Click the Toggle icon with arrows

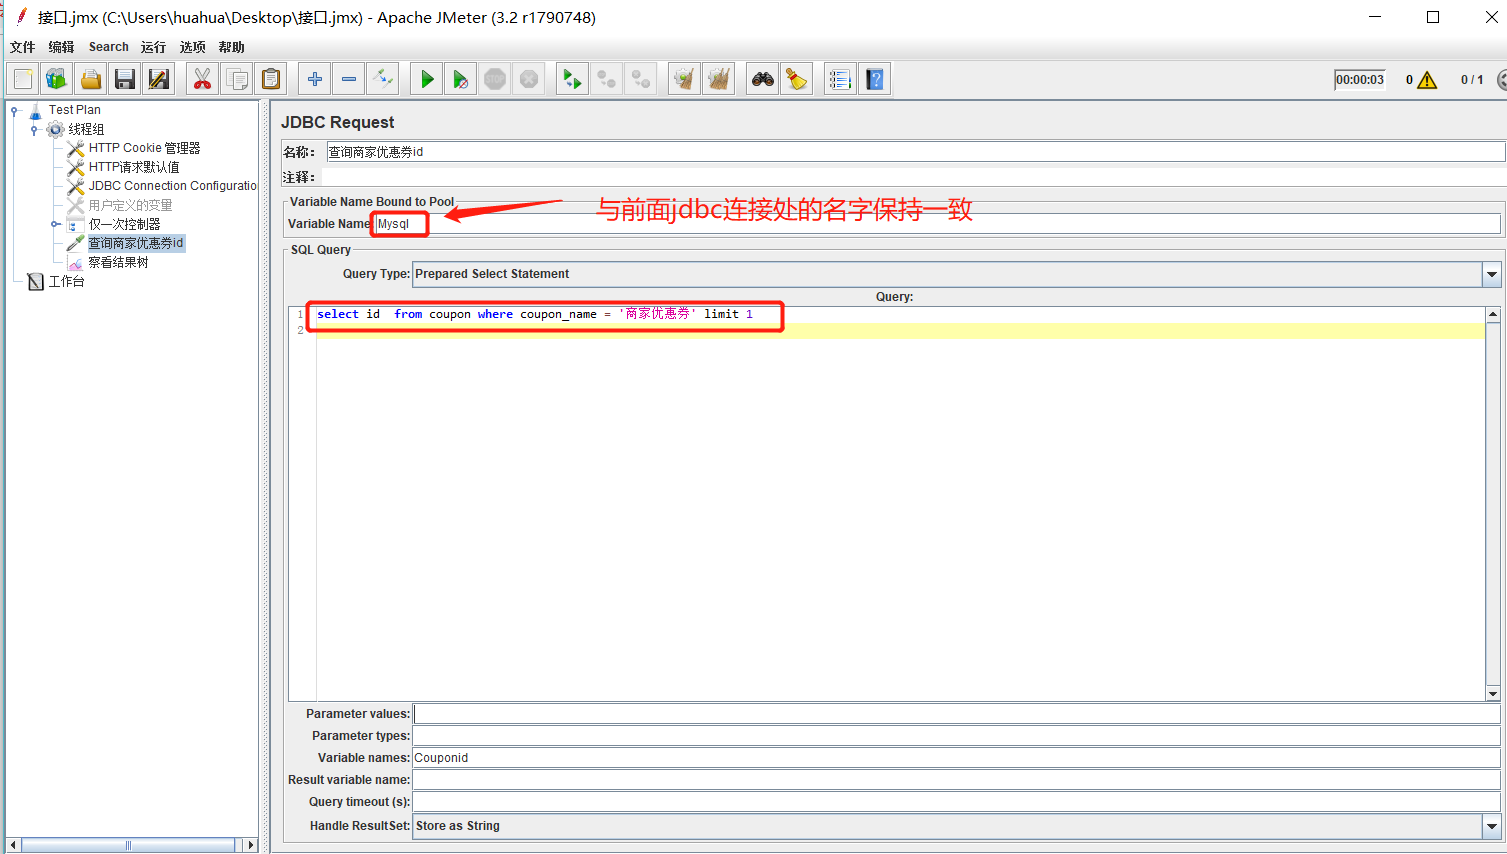coord(383,79)
